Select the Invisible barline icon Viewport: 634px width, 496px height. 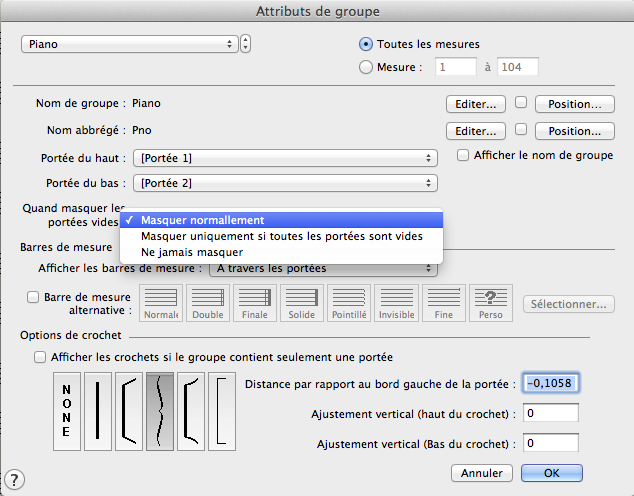(x=396, y=303)
